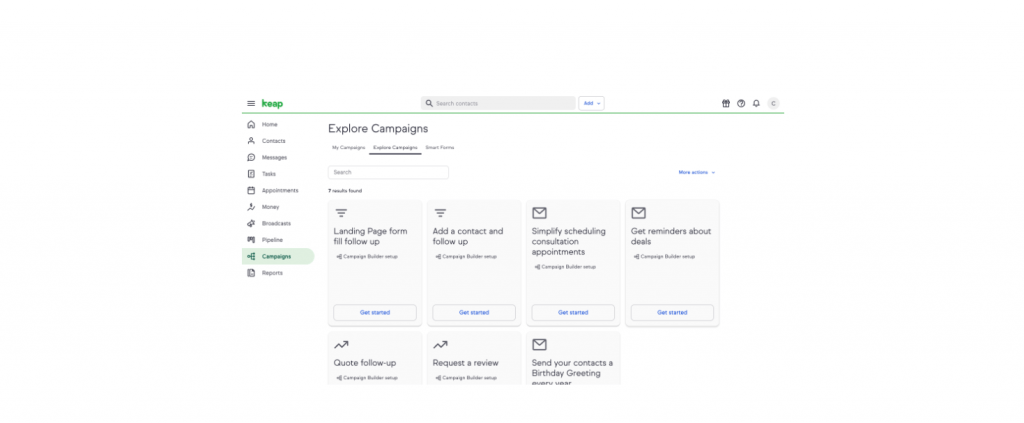Click the Explore Campaigns page heading

click(378, 129)
